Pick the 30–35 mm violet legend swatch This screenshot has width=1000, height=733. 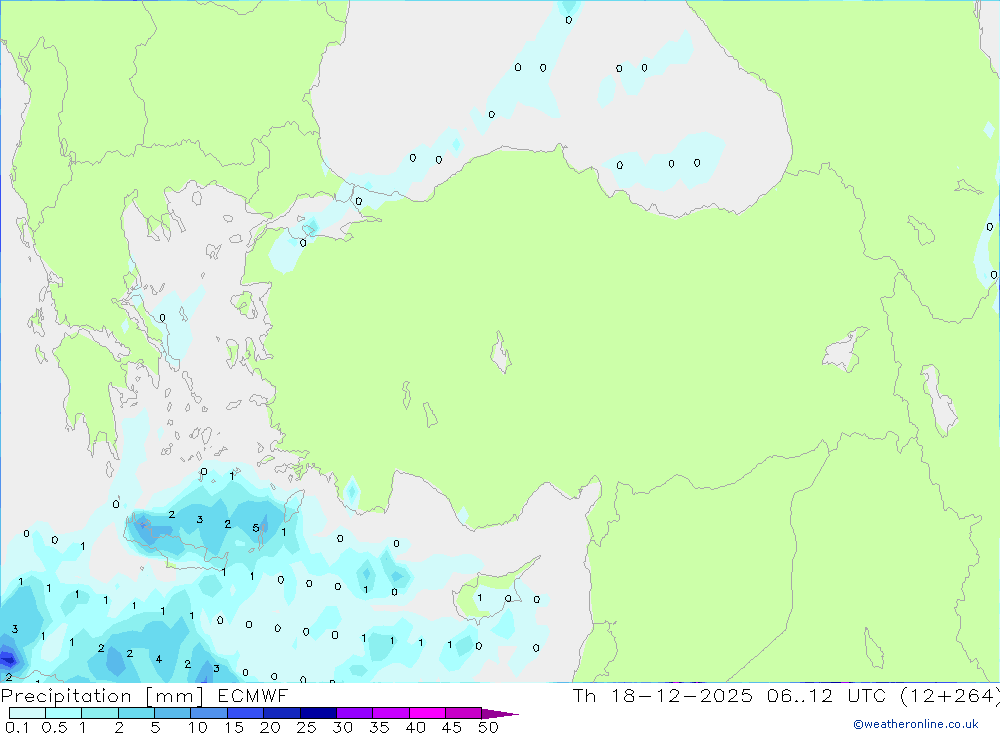pyautogui.click(x=355, y=713)
